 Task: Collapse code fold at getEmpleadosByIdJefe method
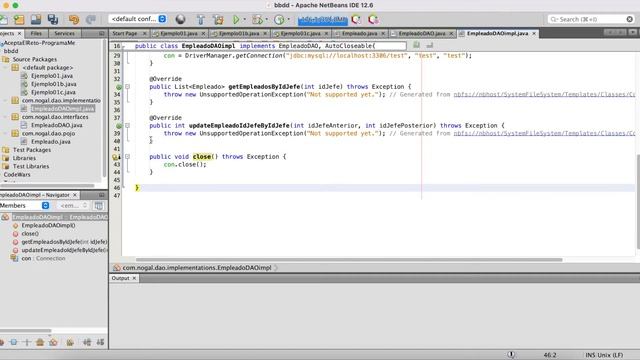127,87
